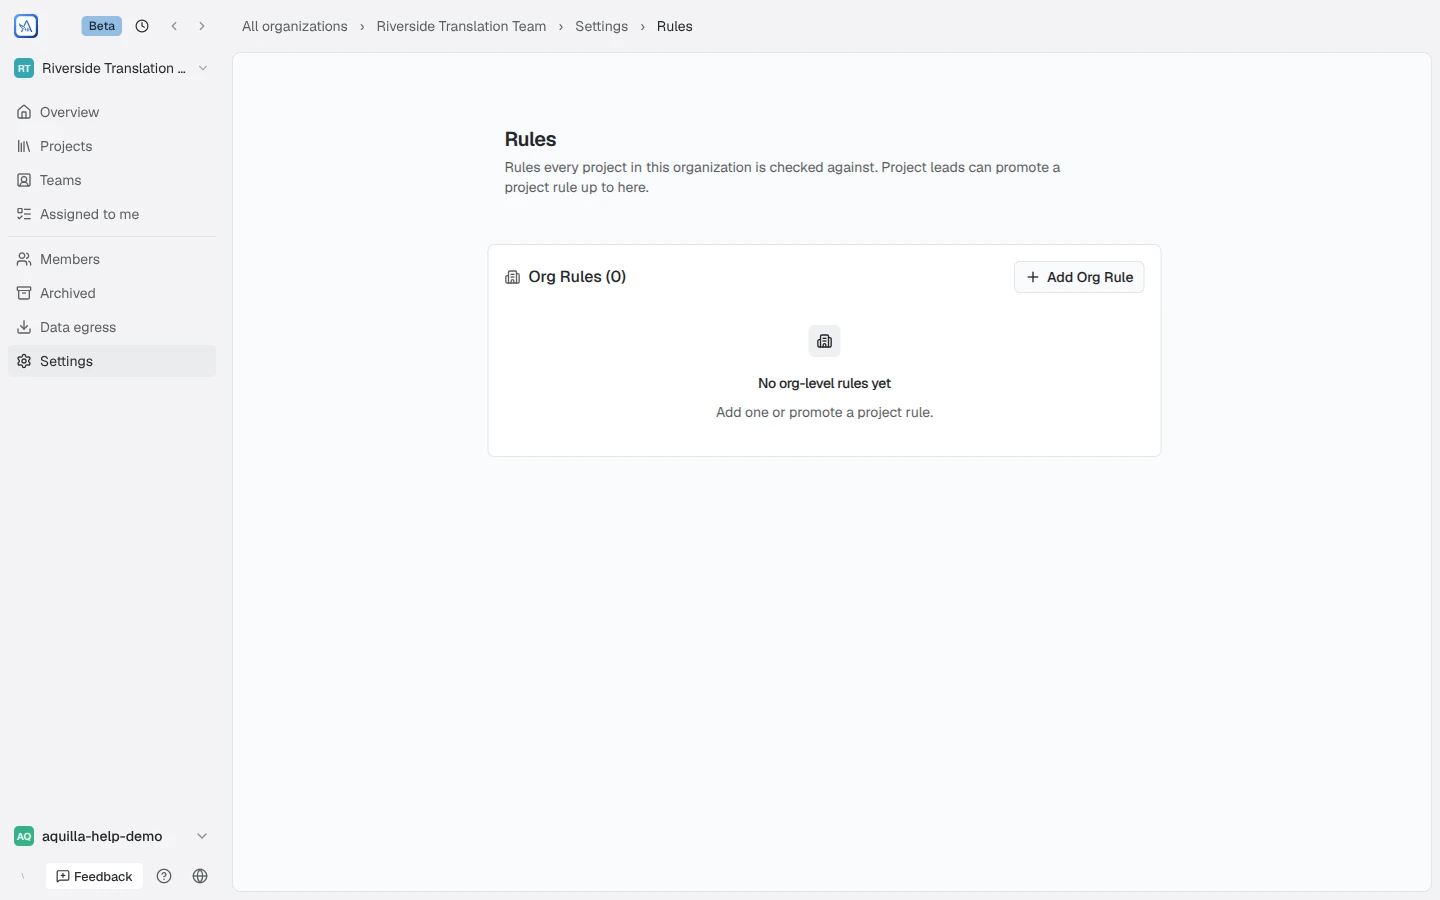
Task: Expand the Riverside Translation organization switcher
Action: coord(112,68)
